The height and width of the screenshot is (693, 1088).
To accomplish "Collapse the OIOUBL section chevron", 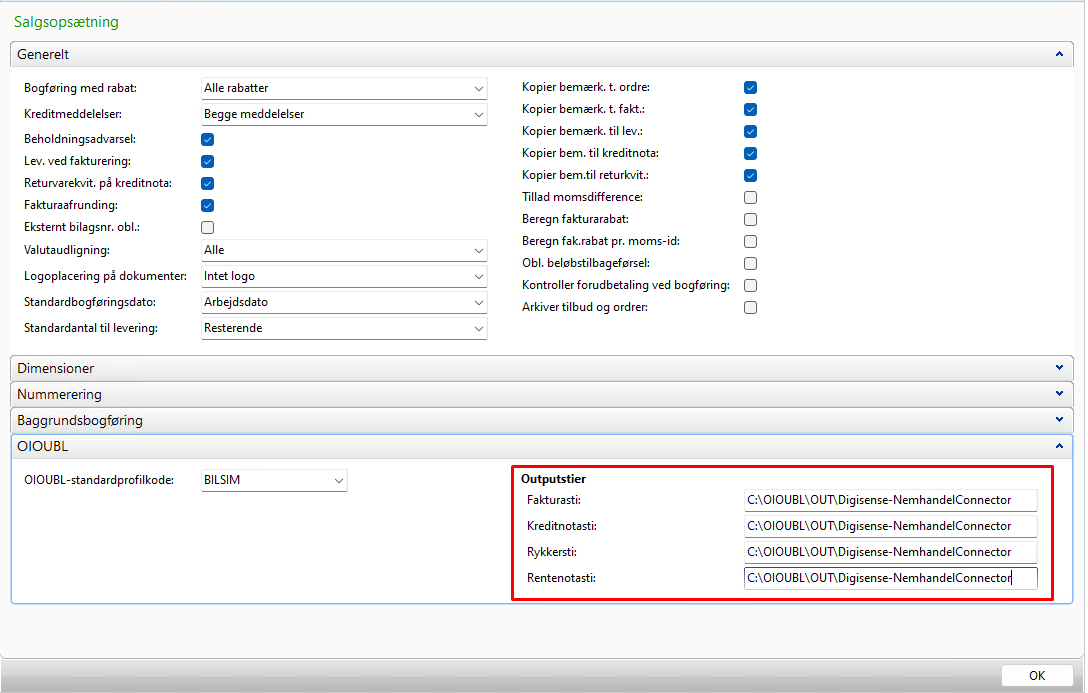I will click(1059, 446).
